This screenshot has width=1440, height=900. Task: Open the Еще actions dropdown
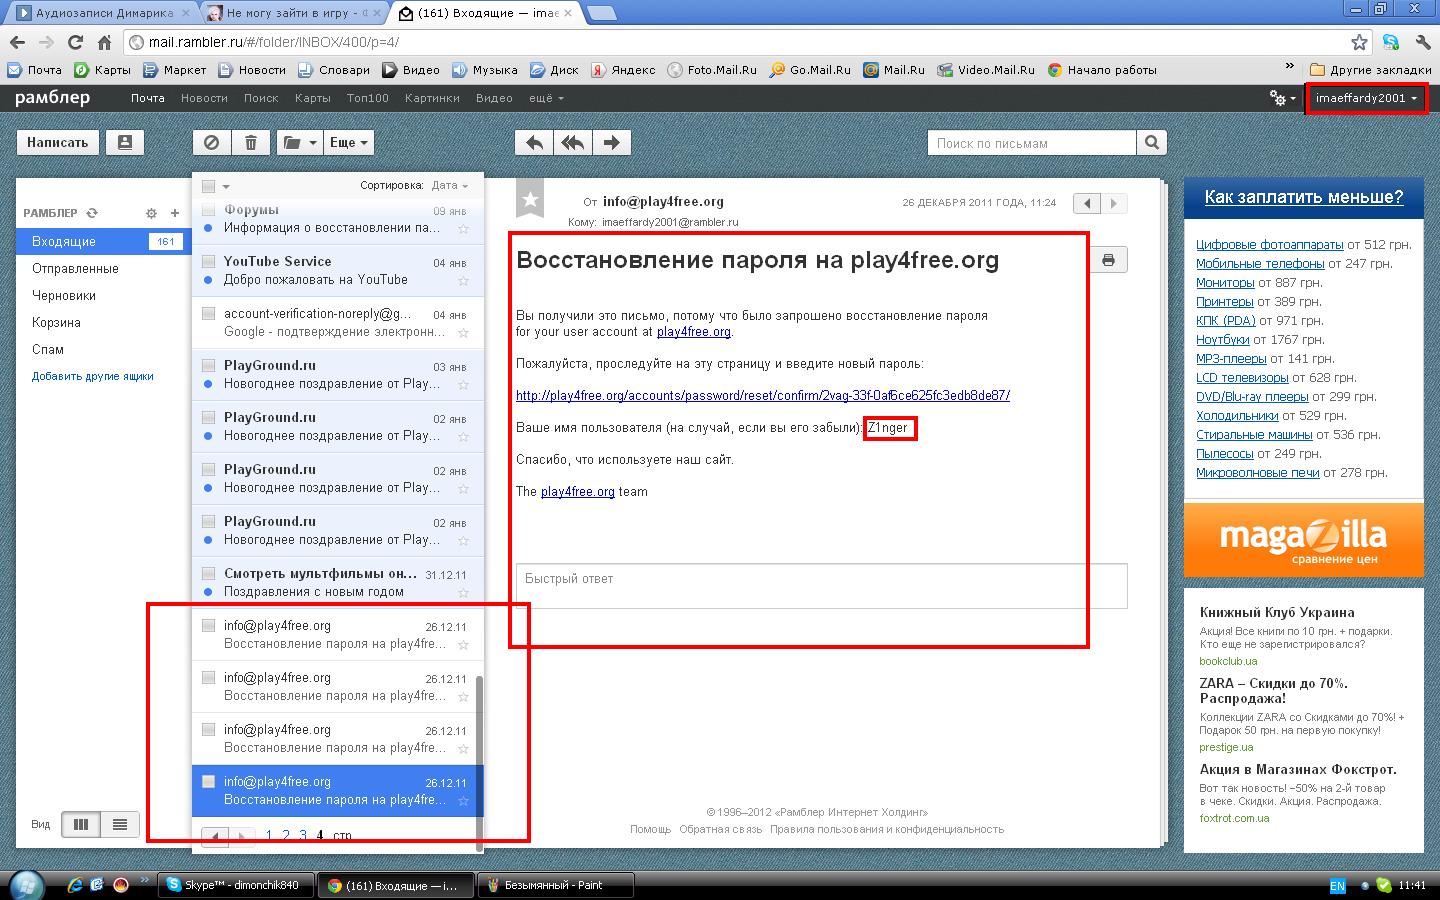tap(349, 143)
